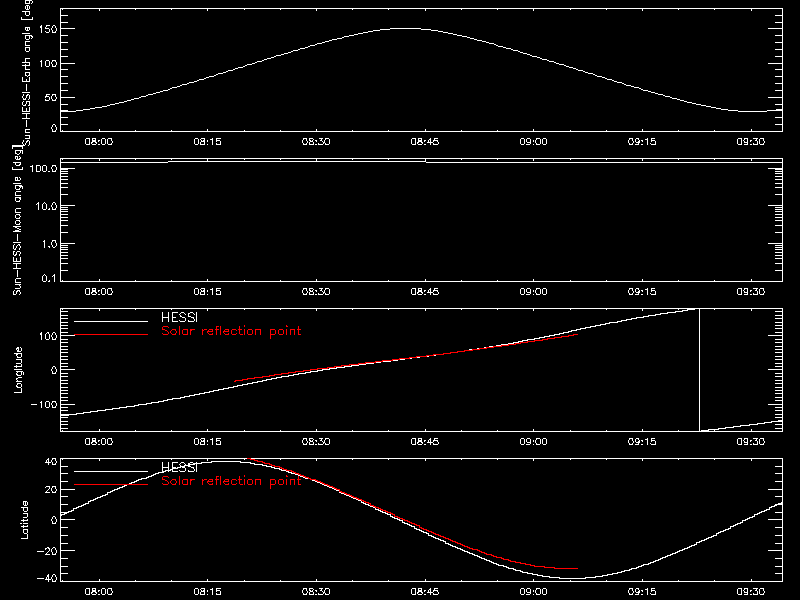
Task: Click 08:45 time label under Moon angle plot
Action: [x=424, y=292]
